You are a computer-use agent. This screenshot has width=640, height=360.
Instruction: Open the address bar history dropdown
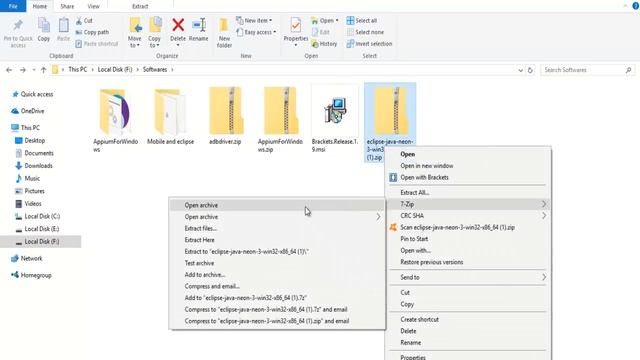click(520, 70)
